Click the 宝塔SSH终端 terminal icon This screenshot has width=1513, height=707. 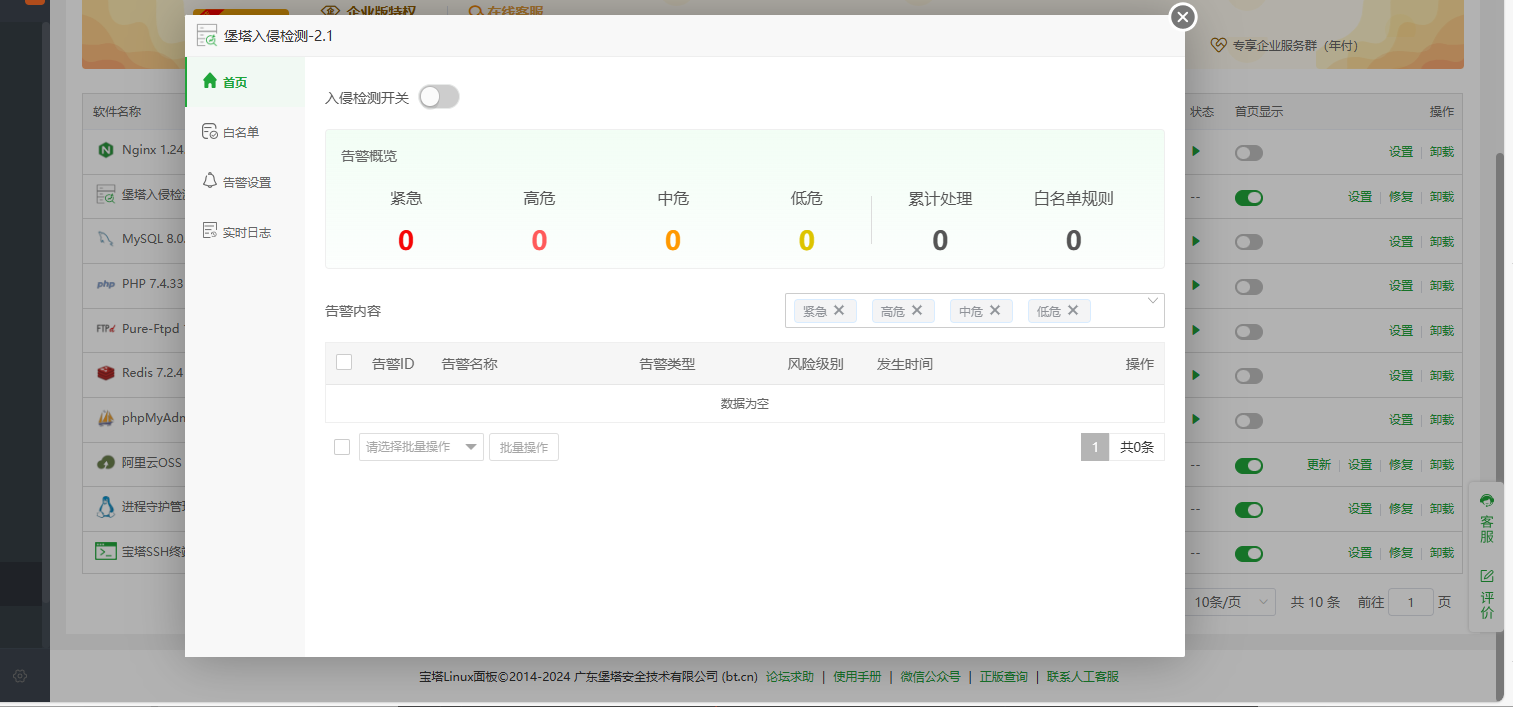(x=105, y=551)
